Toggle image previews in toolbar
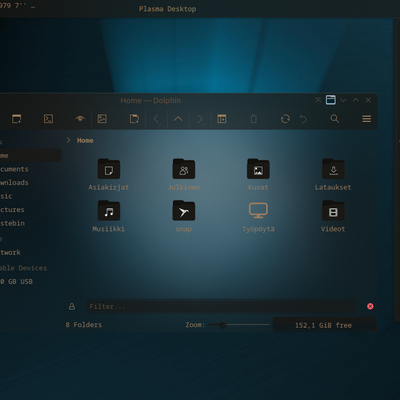 point(102,119)
